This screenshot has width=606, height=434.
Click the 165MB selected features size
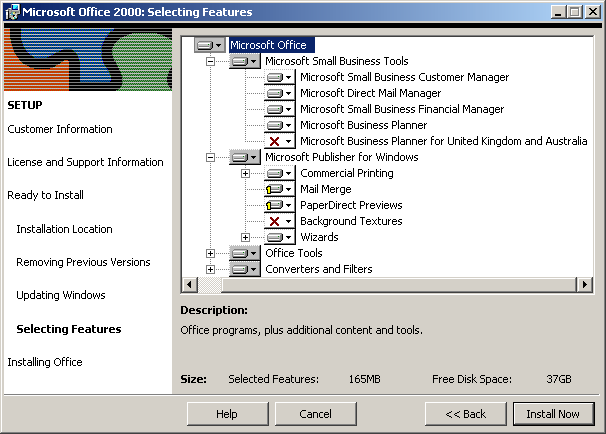coord(364,379)
